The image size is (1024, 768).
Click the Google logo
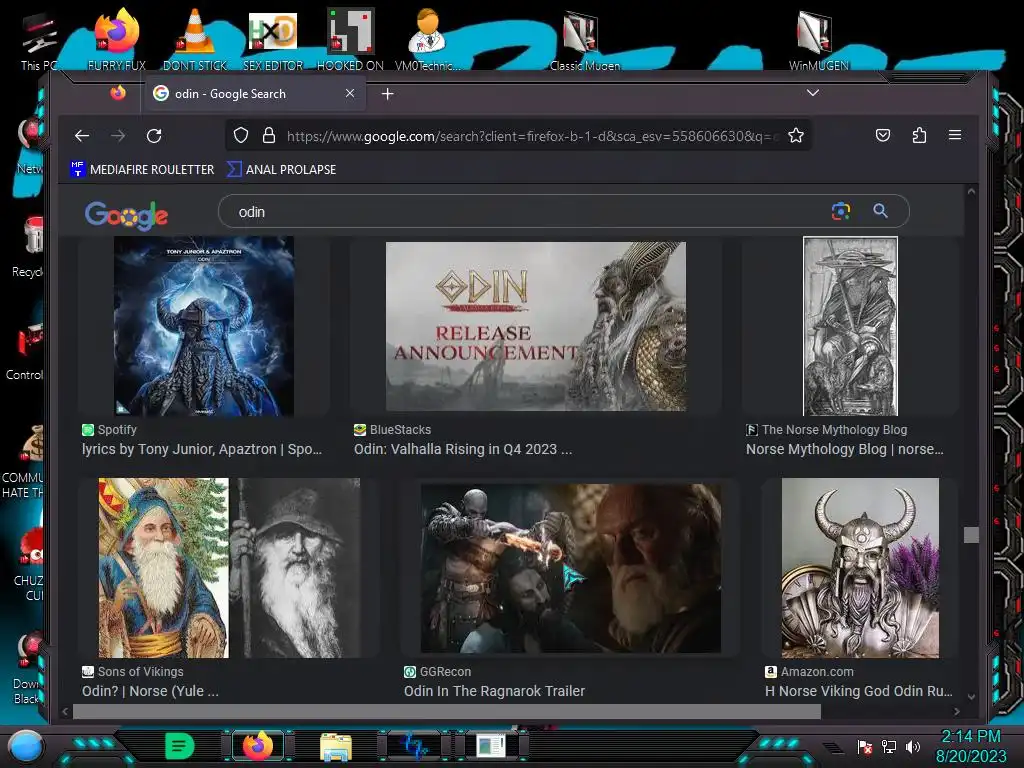point(127,215)
